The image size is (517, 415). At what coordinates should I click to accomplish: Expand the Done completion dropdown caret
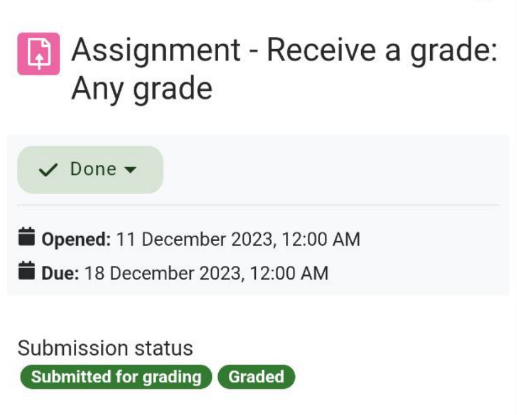tap(130, 170)
